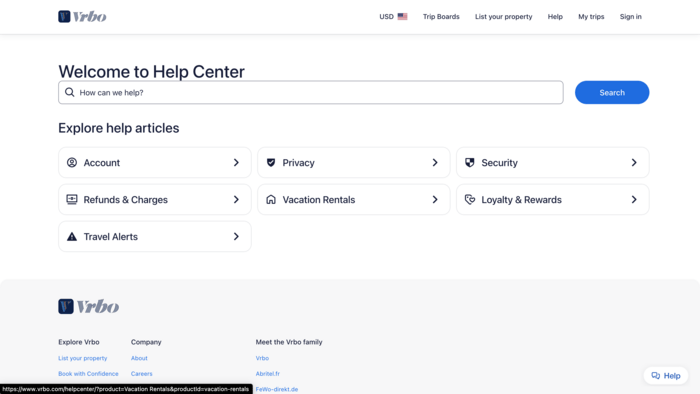Viewport: 700px width, 394px height.
Task: Expand the Loyalty & Rewards chevron
Action: [x=634, y=199]
